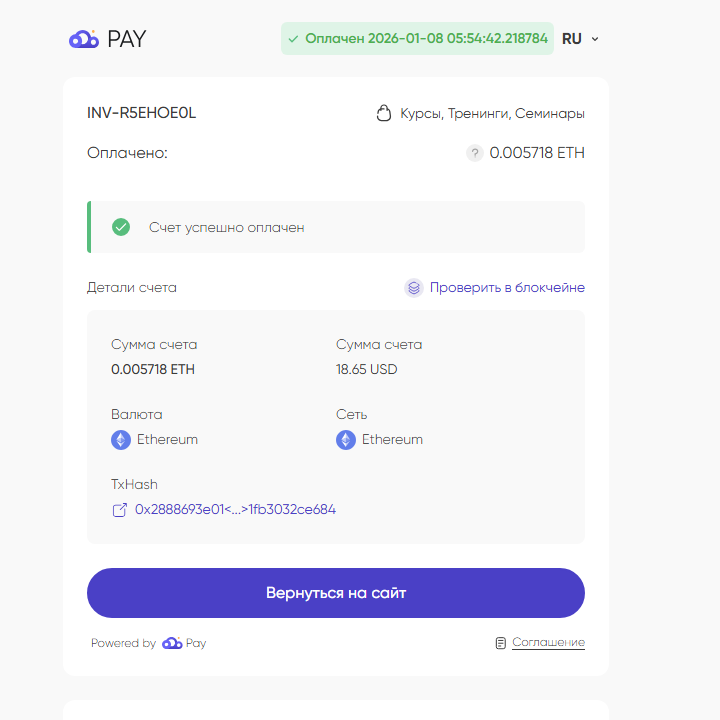This screenshot has width=720, height=720.
Task: Click the Ethereum icon under Сеть
Action: coord(346,440)
